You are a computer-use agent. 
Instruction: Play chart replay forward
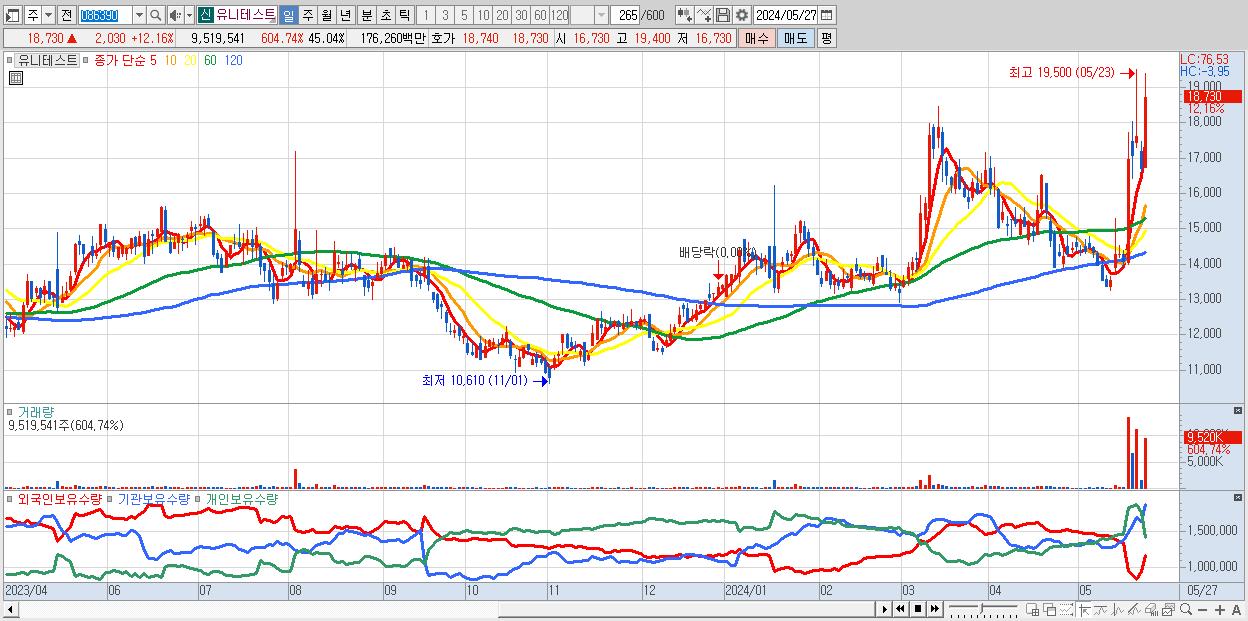885,609
